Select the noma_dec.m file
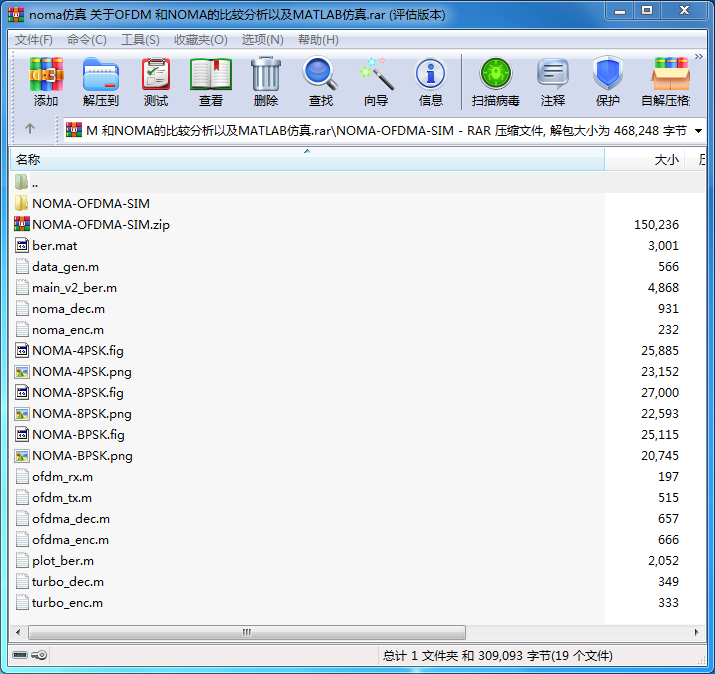 click(x=68, y=309)
